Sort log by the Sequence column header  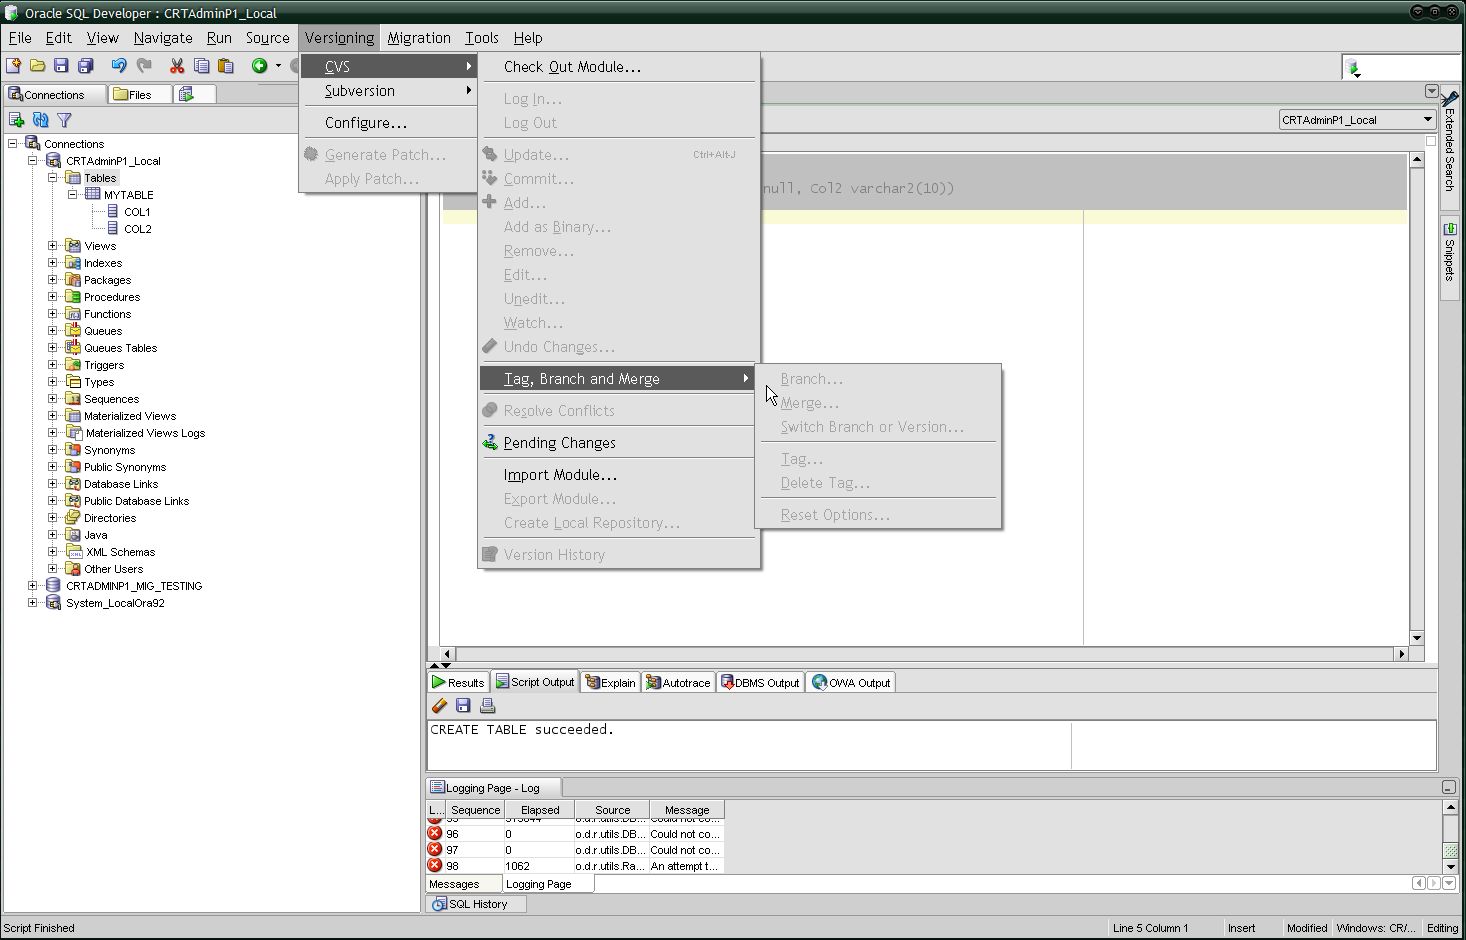(475, 810)
